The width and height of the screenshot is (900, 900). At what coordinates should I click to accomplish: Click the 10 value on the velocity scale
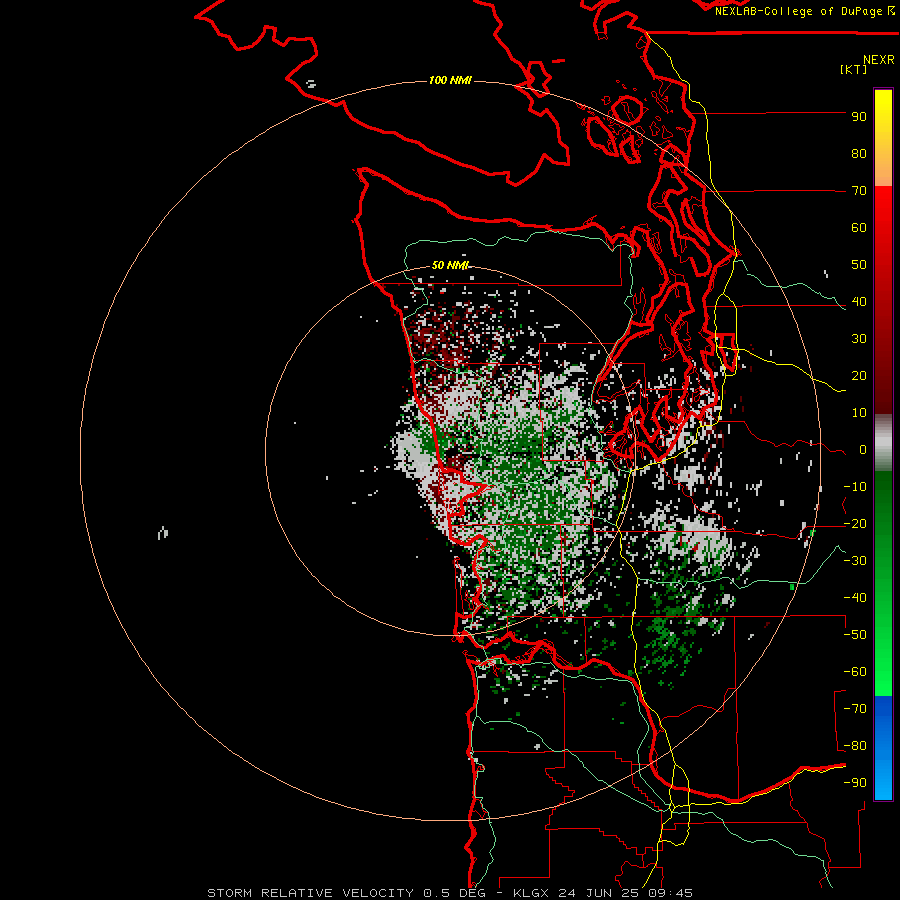point(859,413)
